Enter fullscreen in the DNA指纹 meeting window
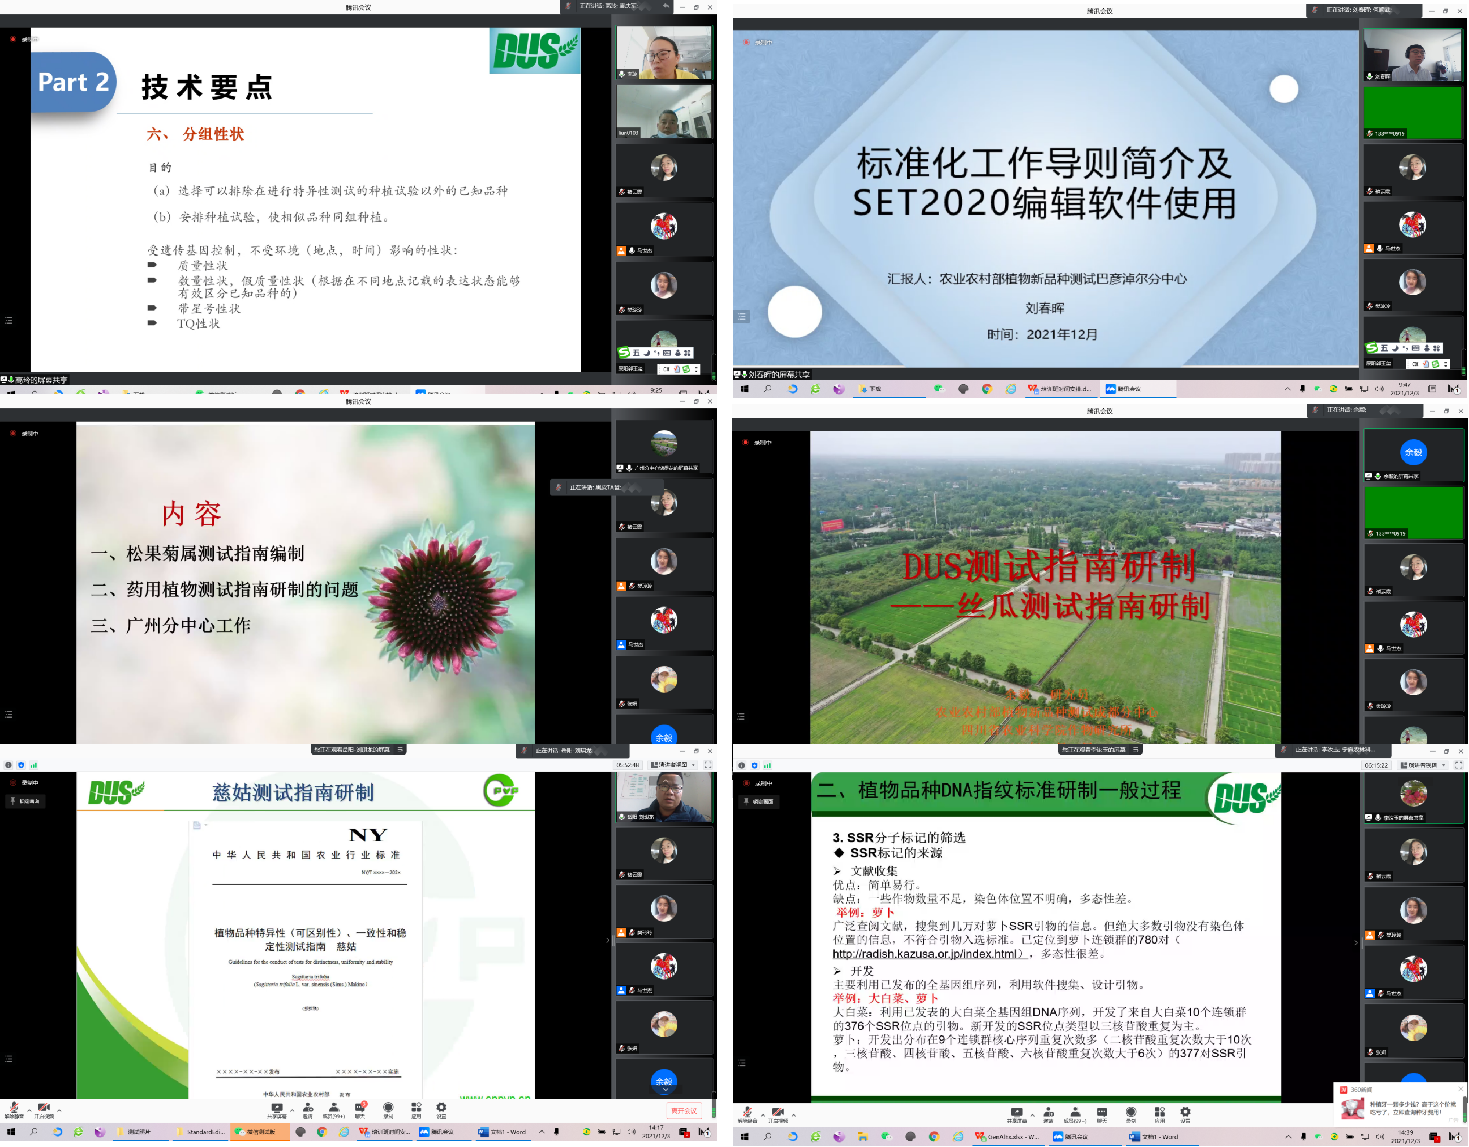 coord(1458,764)
